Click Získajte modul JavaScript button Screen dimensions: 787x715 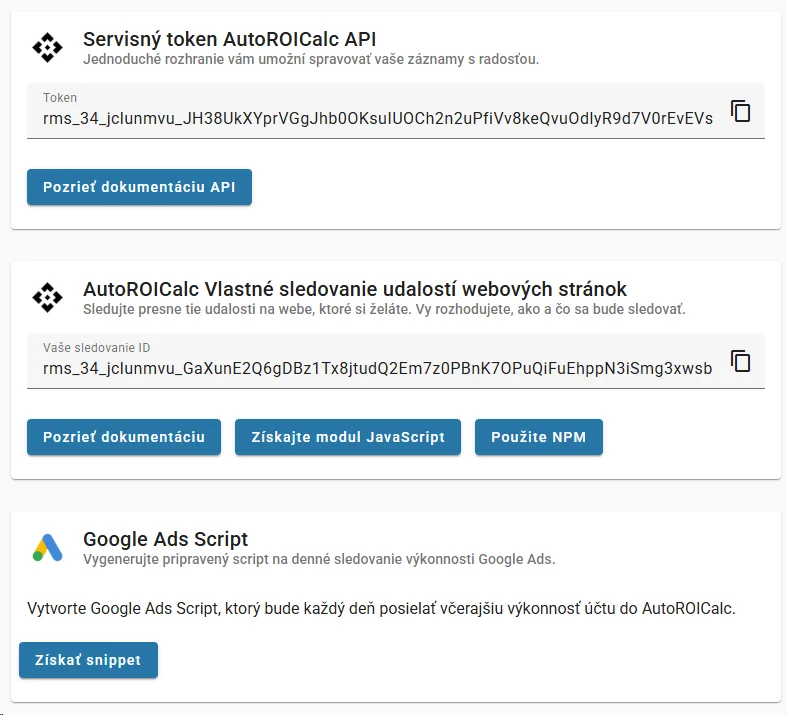[348, 437]
